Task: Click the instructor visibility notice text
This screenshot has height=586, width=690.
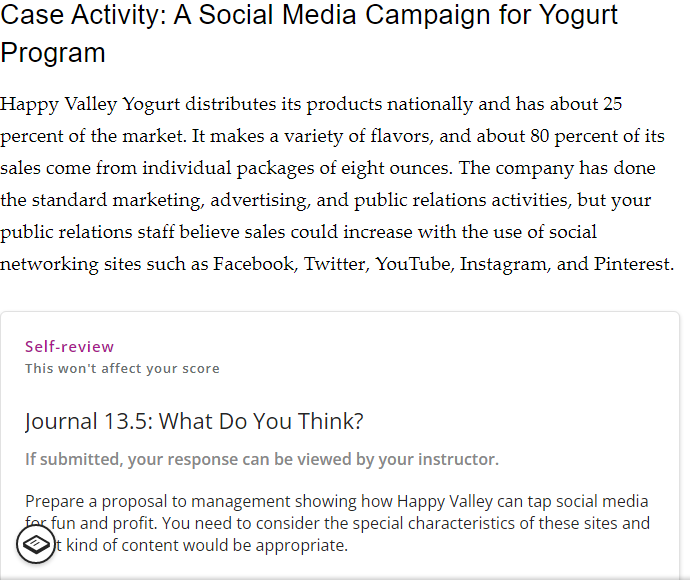Action: [x=262, y=459]
